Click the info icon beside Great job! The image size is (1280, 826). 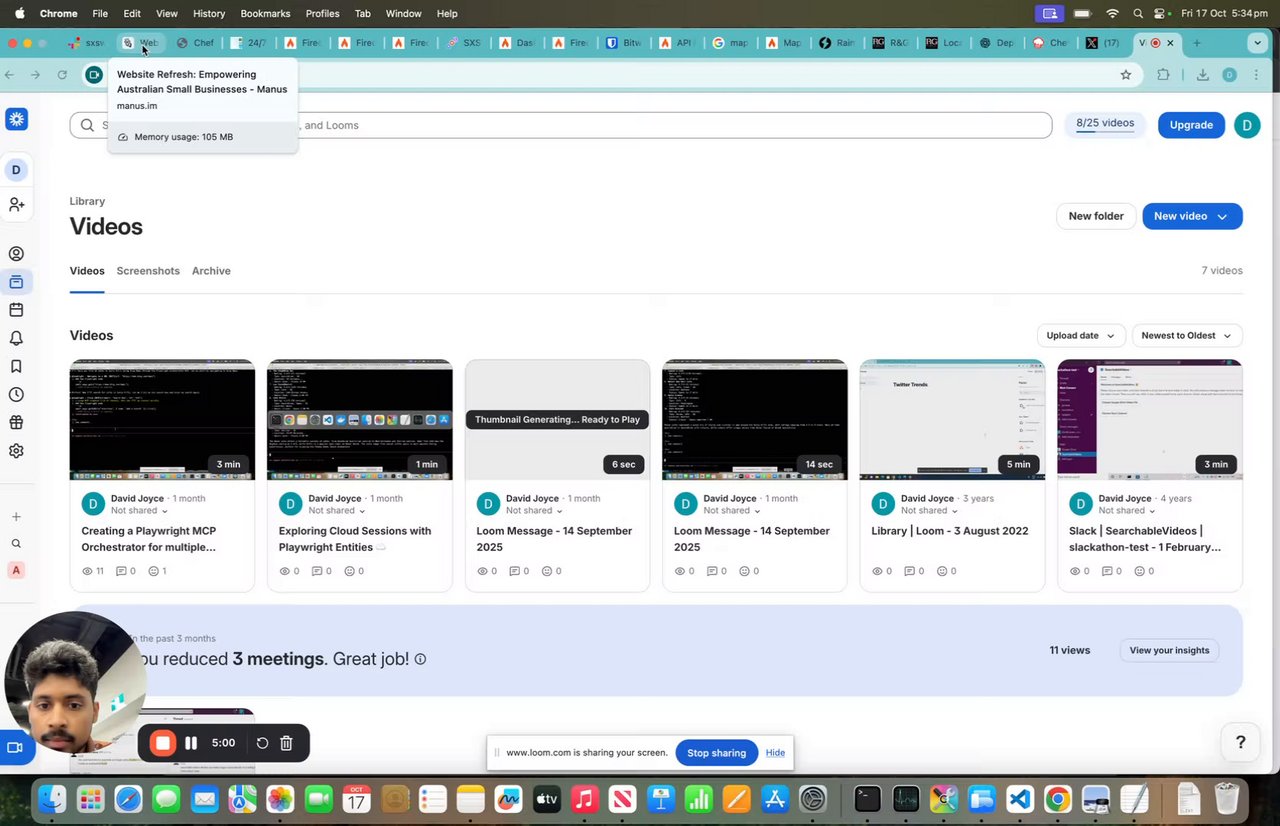[x=420, y=659]
